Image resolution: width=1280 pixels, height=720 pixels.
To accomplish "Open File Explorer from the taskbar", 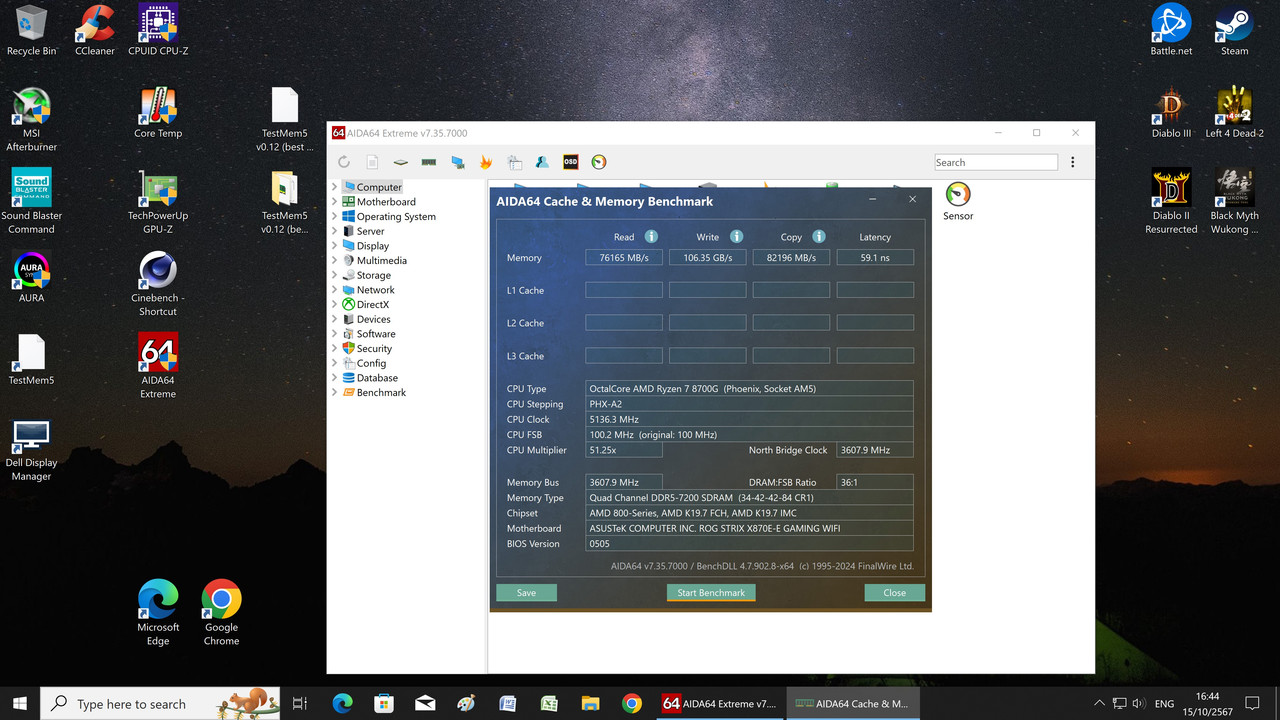I will [x=590, y=703].
